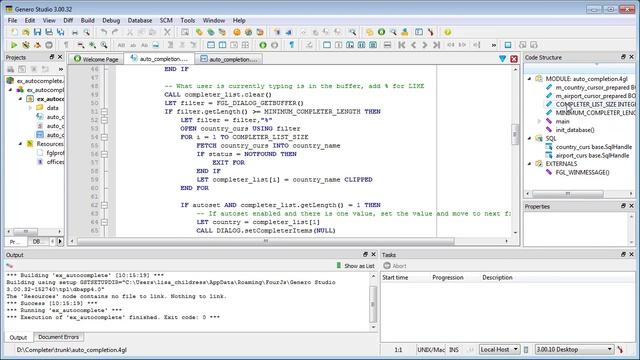Click the Abort button in Tasks
Screen dimensions: 640x360
click(395, 266)
